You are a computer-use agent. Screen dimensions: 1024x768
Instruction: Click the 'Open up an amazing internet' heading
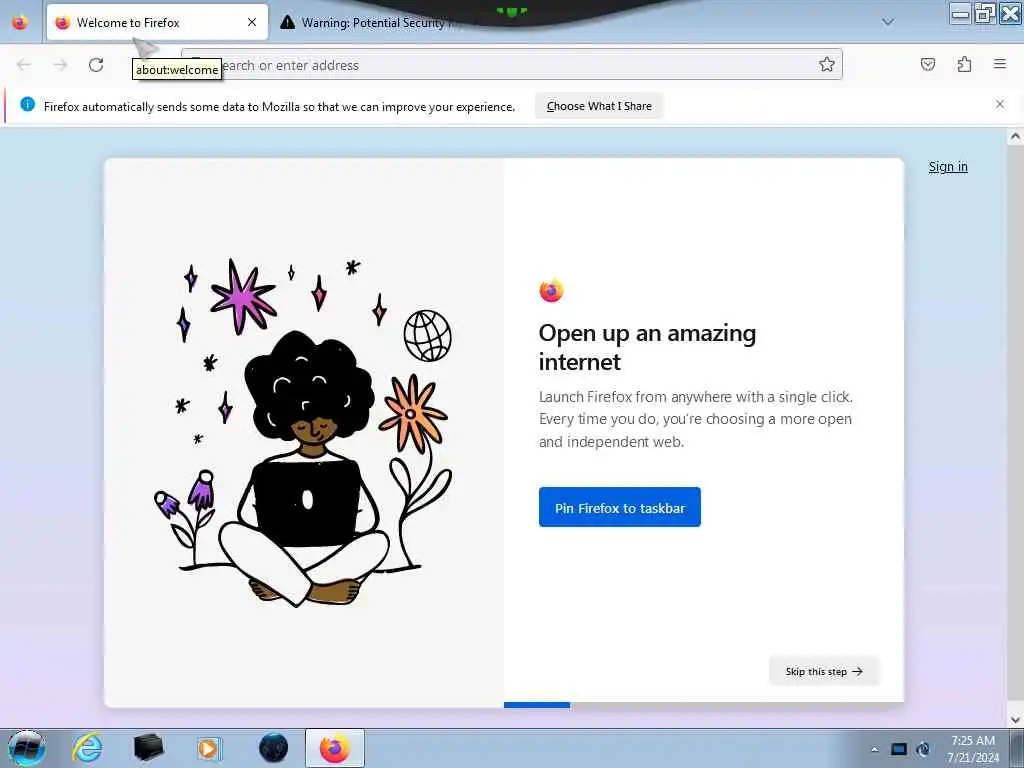click(x=647, y=347)
